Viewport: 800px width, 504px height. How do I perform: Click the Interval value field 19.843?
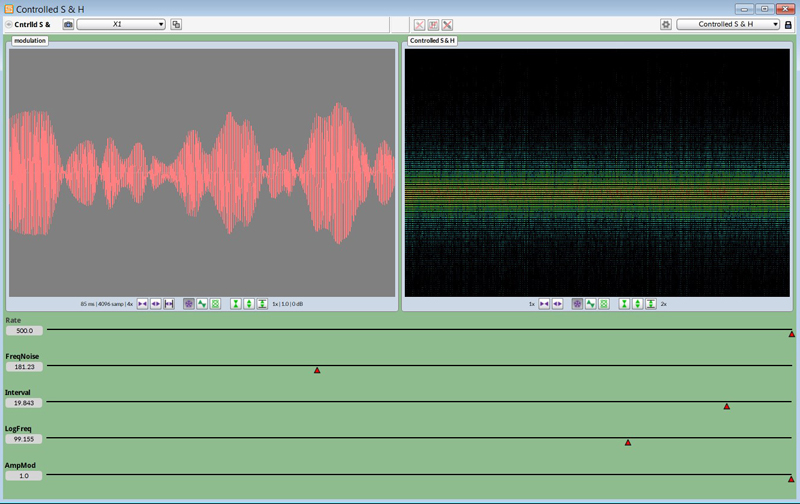(24, 403)
